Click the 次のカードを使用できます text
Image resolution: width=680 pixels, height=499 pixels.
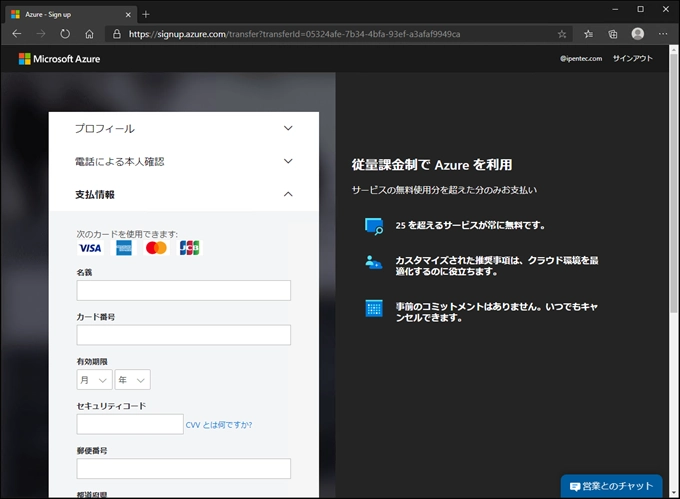pyautogui.click(x=127, y=234)
